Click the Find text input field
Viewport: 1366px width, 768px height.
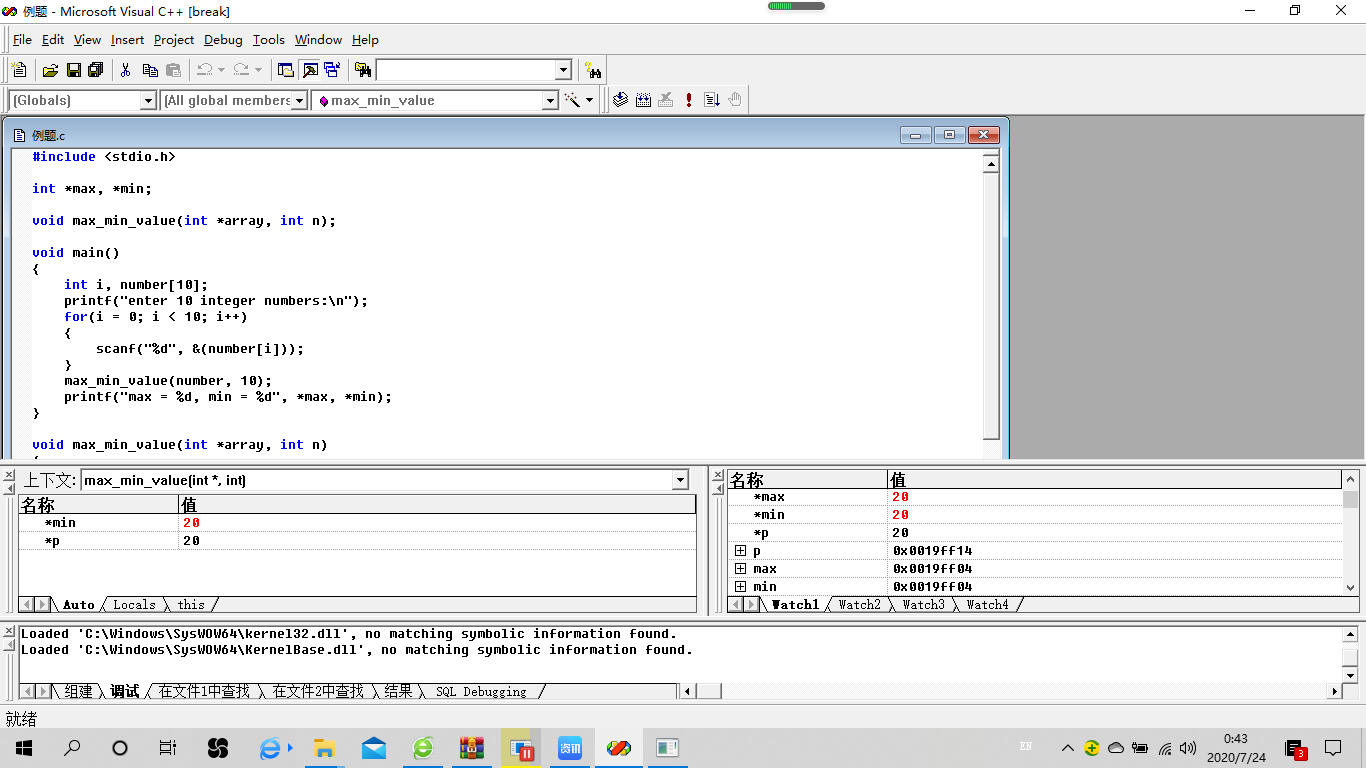pos(465,70)
